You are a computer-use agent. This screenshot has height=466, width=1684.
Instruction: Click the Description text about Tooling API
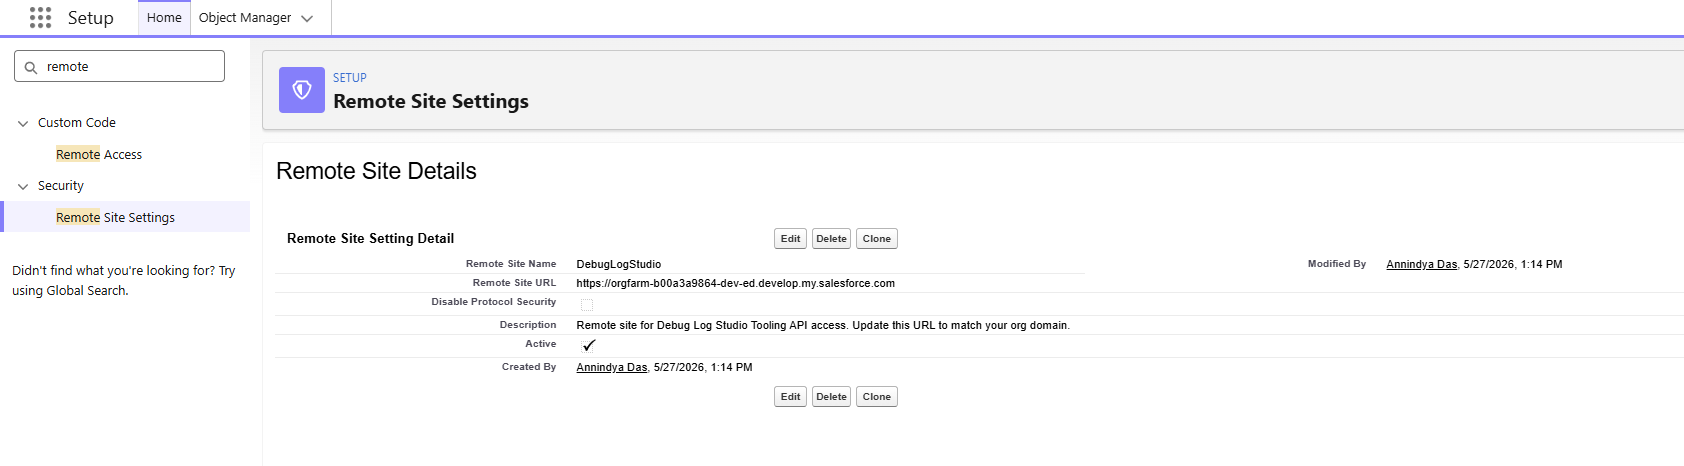[x=823, y=325]
